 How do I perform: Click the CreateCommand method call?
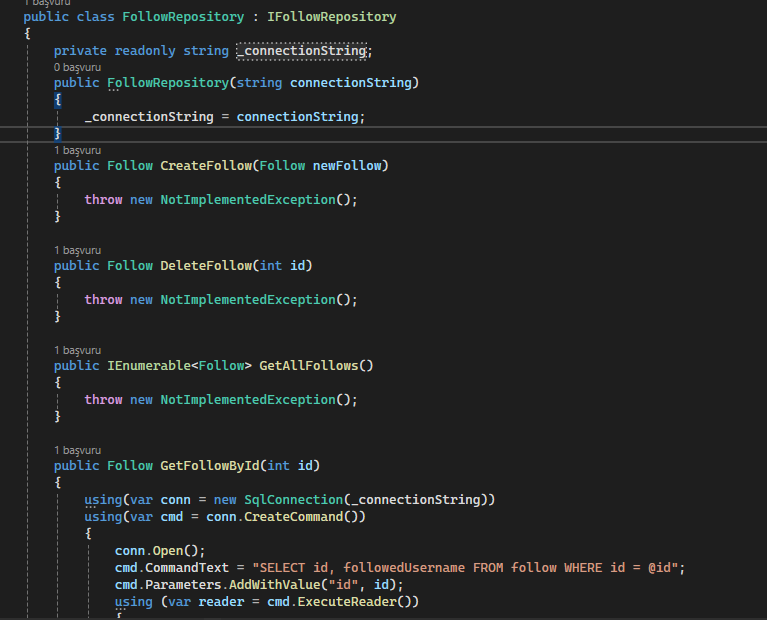pos(293,517)
